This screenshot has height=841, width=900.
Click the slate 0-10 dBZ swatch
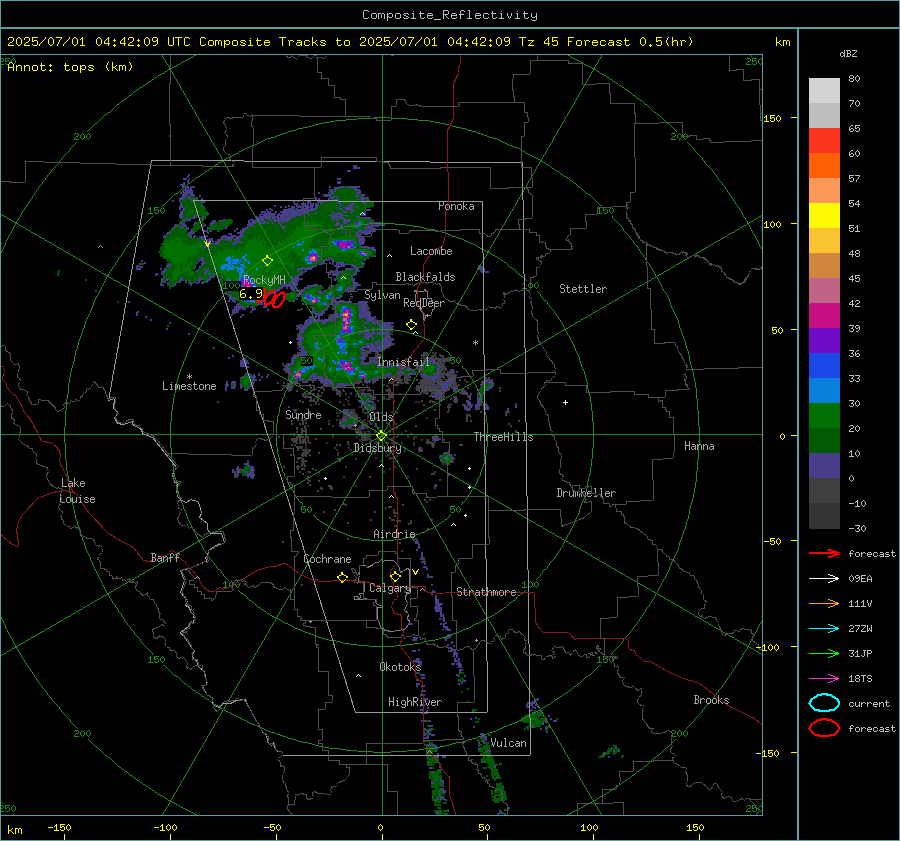pyautogui.click(x=824, y=466)
